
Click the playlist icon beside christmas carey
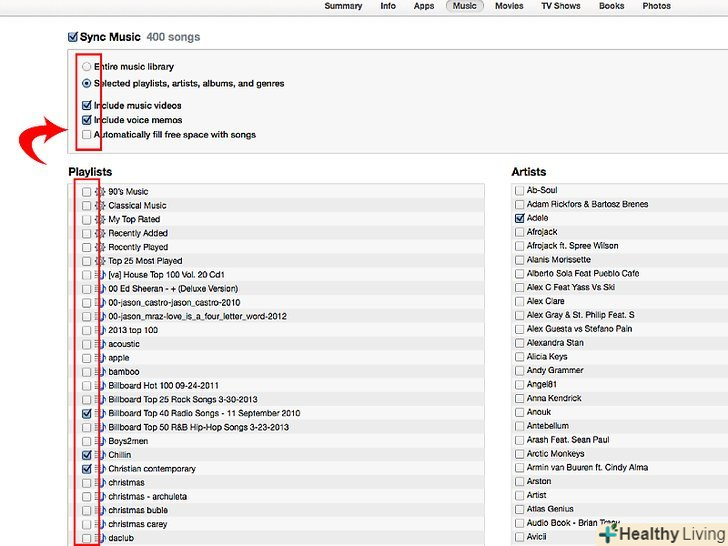100,524
